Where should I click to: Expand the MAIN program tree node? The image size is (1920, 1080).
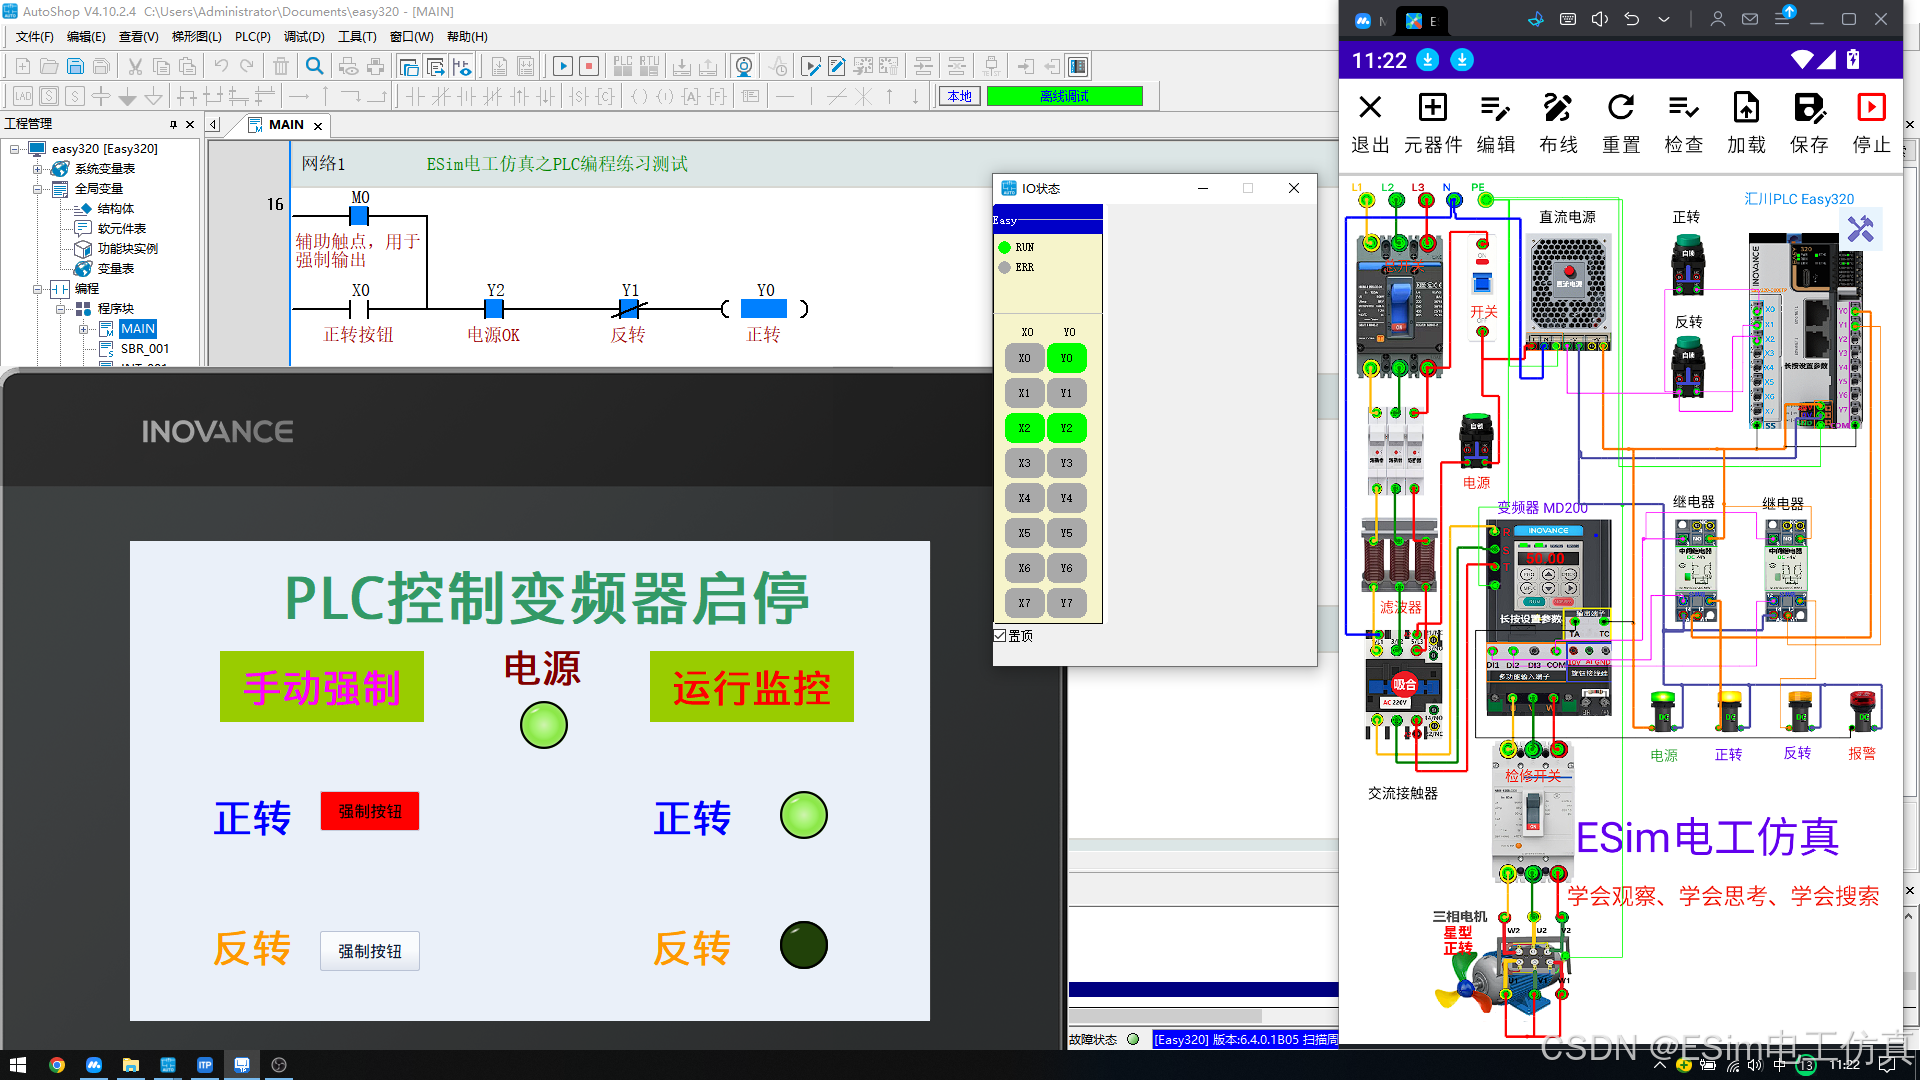(x=84, y=329)
